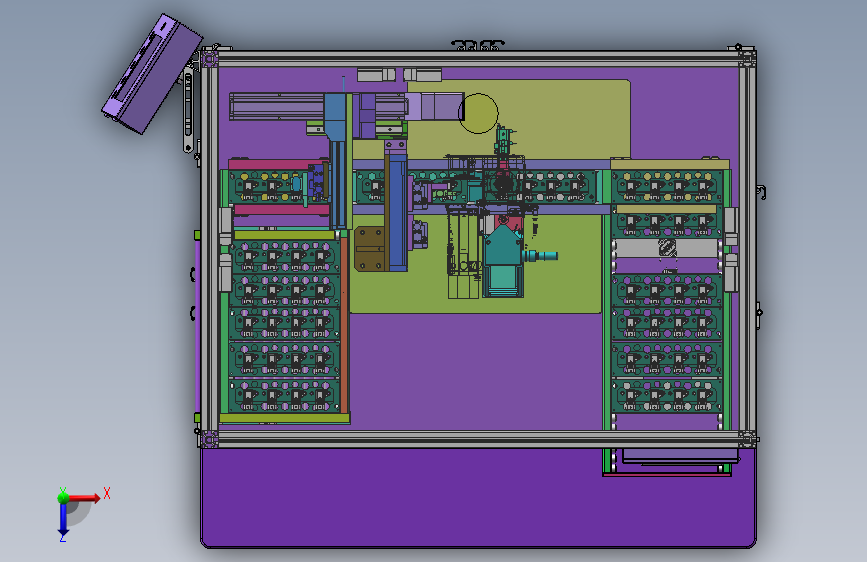Click the green Y axis origin ball
This screenshot has width=867, height=562.
coord(63,497)
